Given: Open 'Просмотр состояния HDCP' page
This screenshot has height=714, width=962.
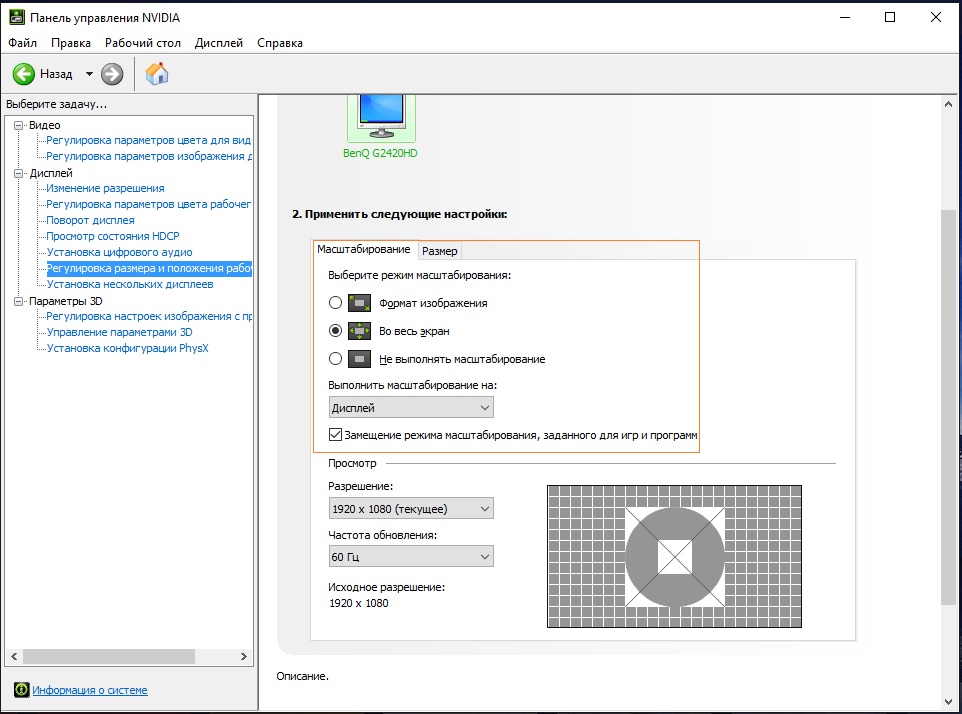Looking at the screenshot, I should coord(113,236).
